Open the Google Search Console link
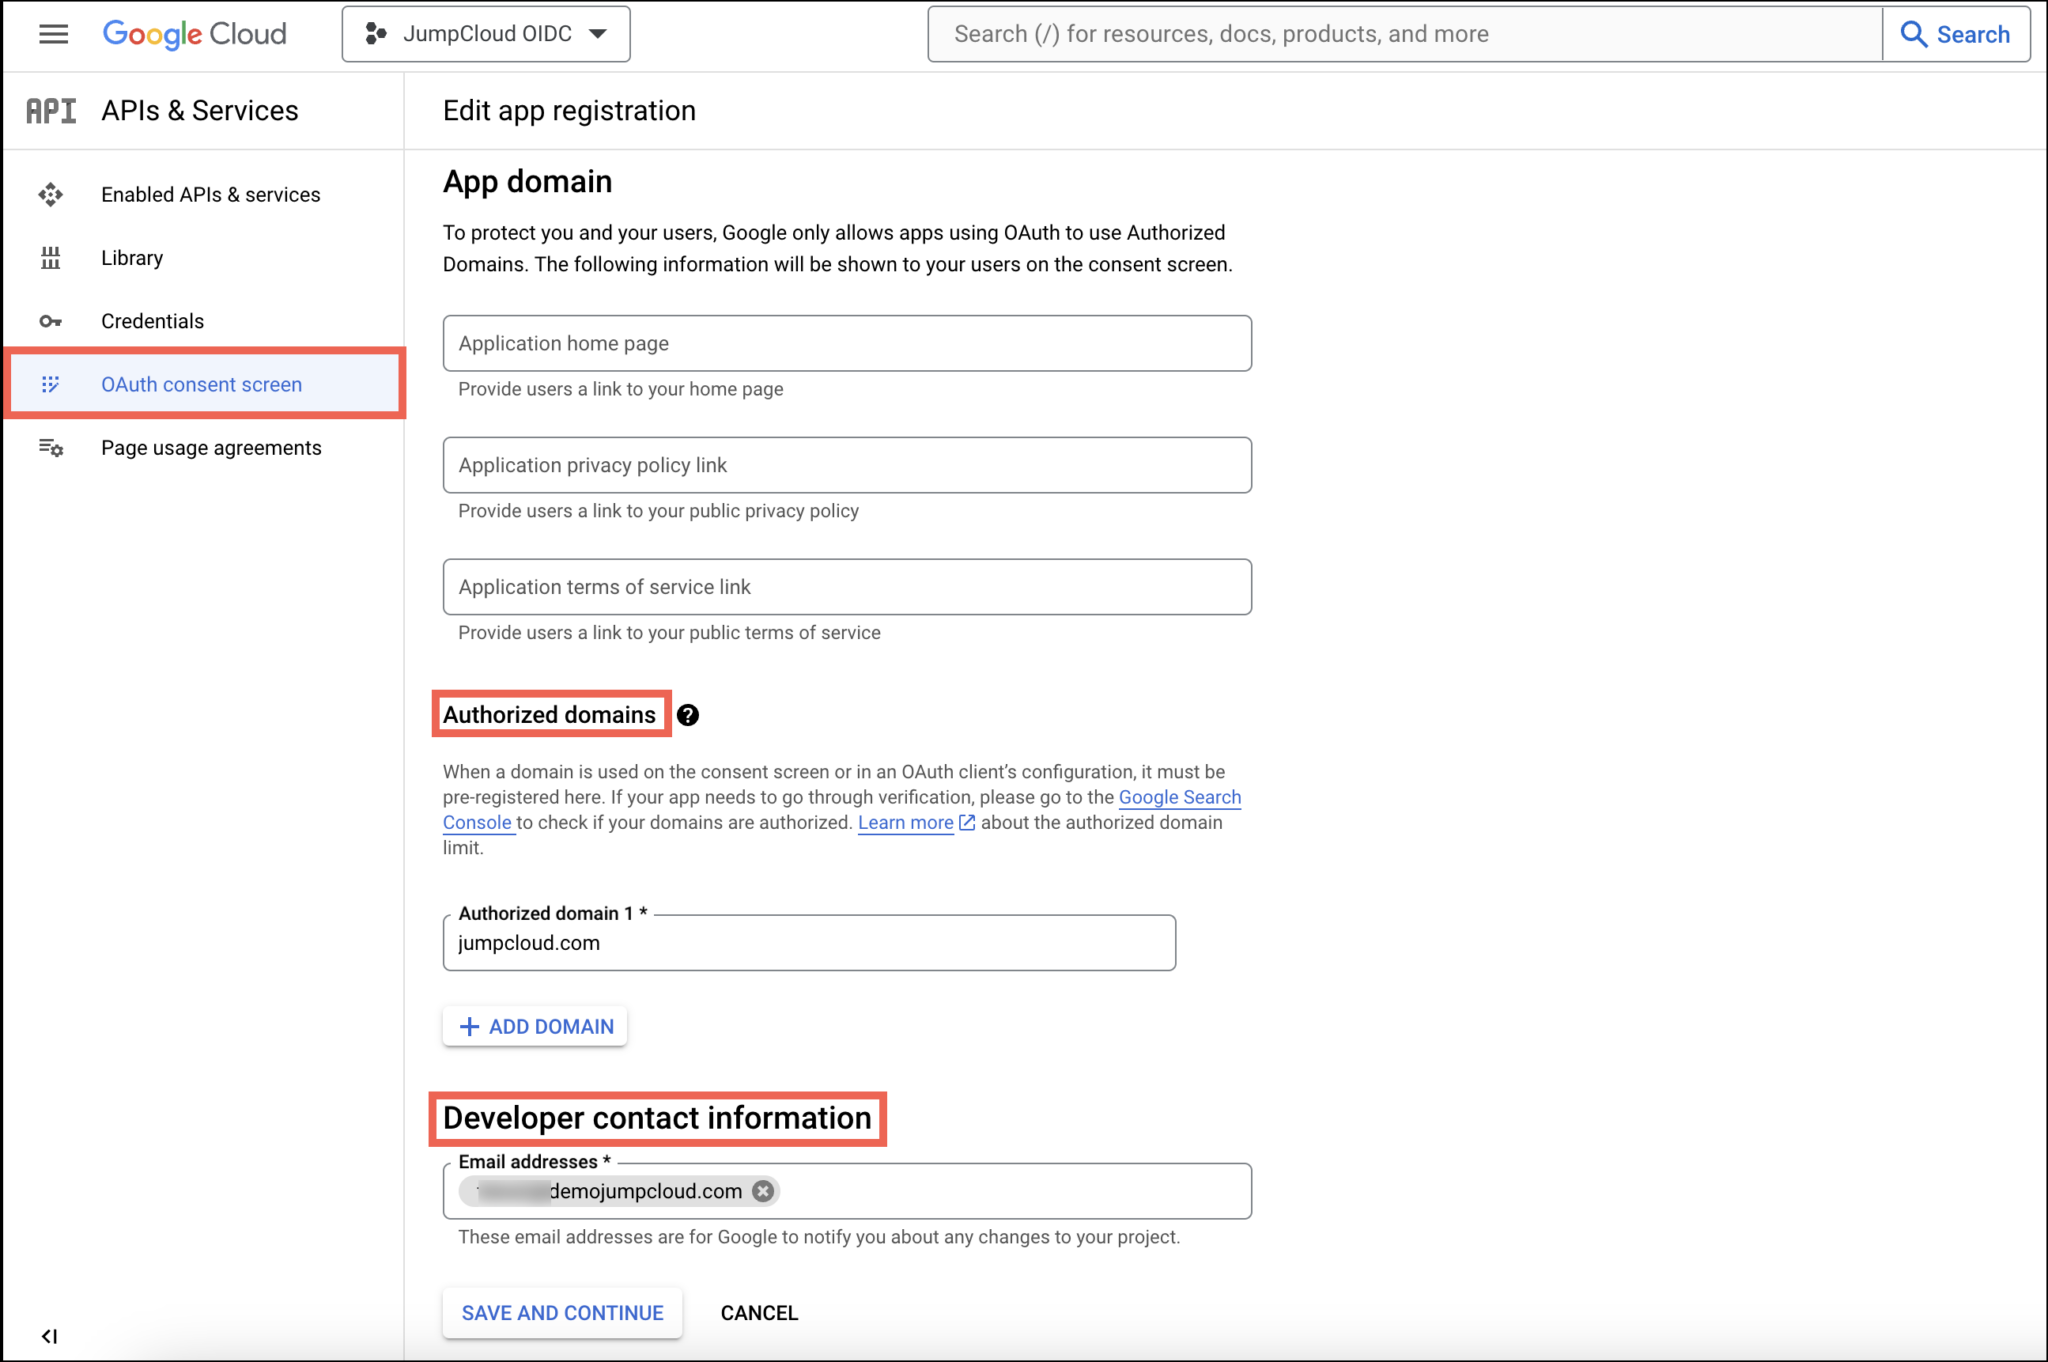 click(x=1179, y=797)
